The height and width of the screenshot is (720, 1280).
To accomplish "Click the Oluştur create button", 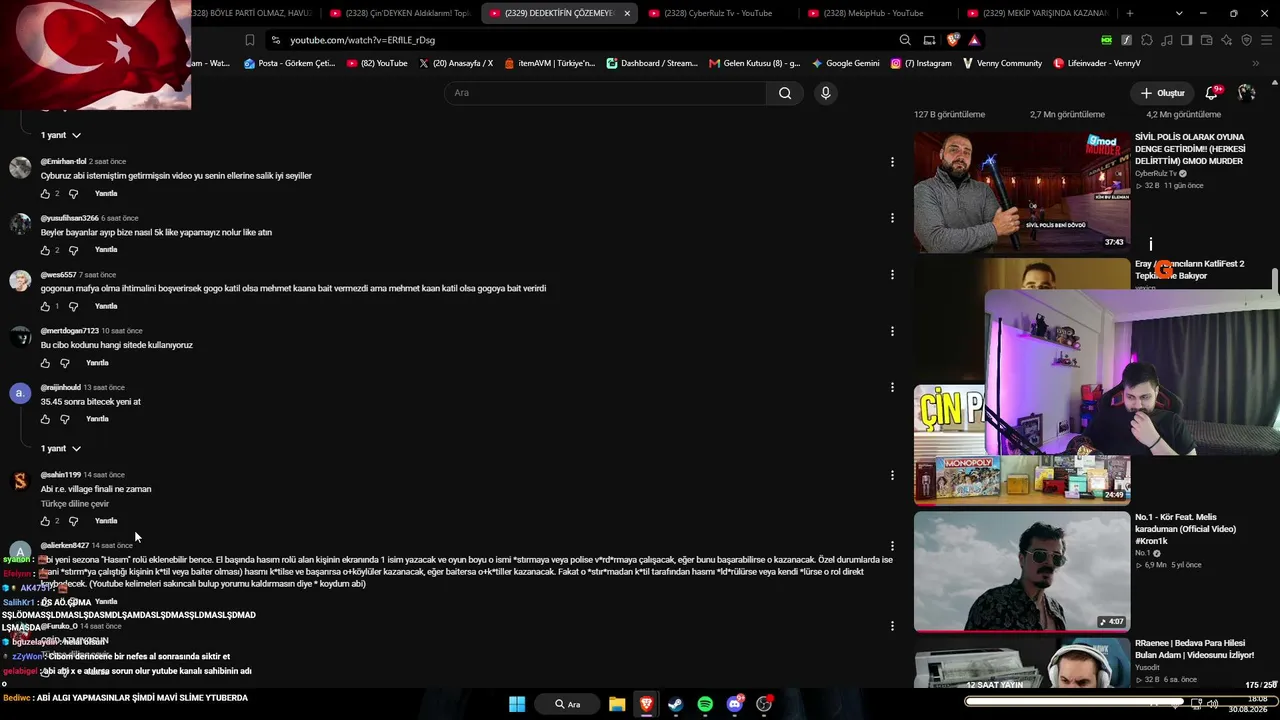I will click(1162, 93).
